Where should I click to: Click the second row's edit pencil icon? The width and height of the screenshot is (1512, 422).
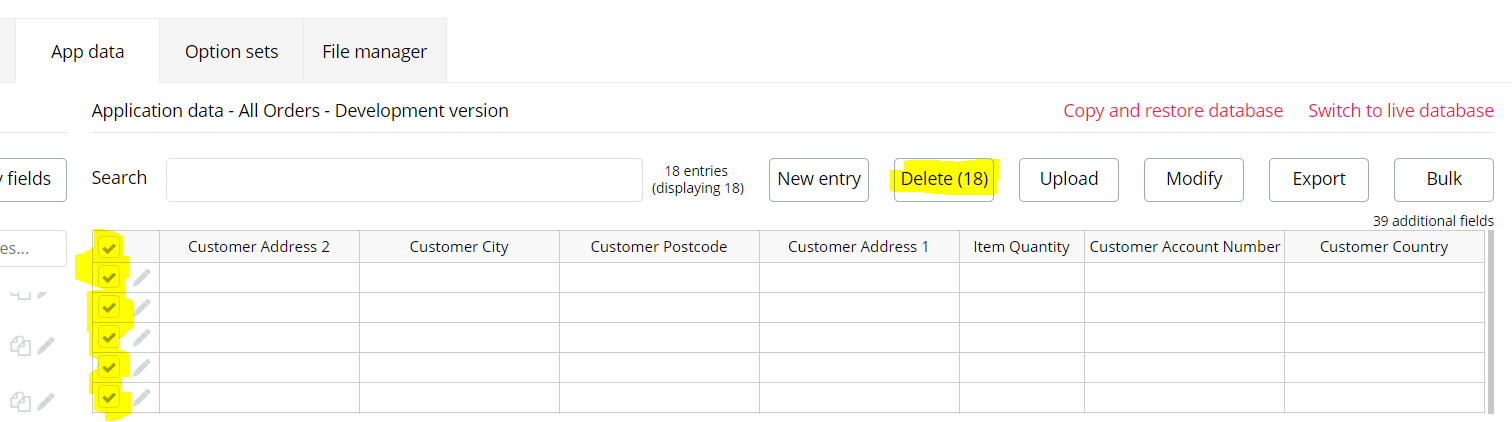tap(143, 307)
